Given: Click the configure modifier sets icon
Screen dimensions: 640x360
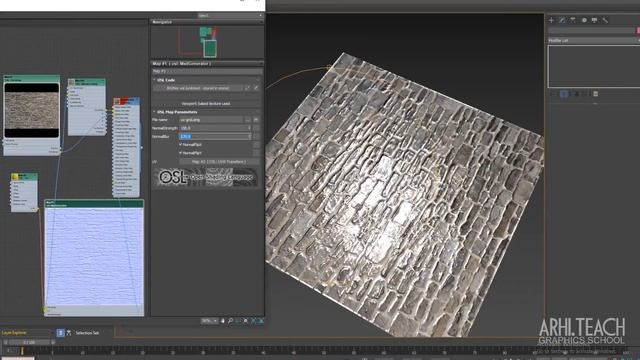Looking at the screenshot, I should pyautogui.click(x=596, y=94).
